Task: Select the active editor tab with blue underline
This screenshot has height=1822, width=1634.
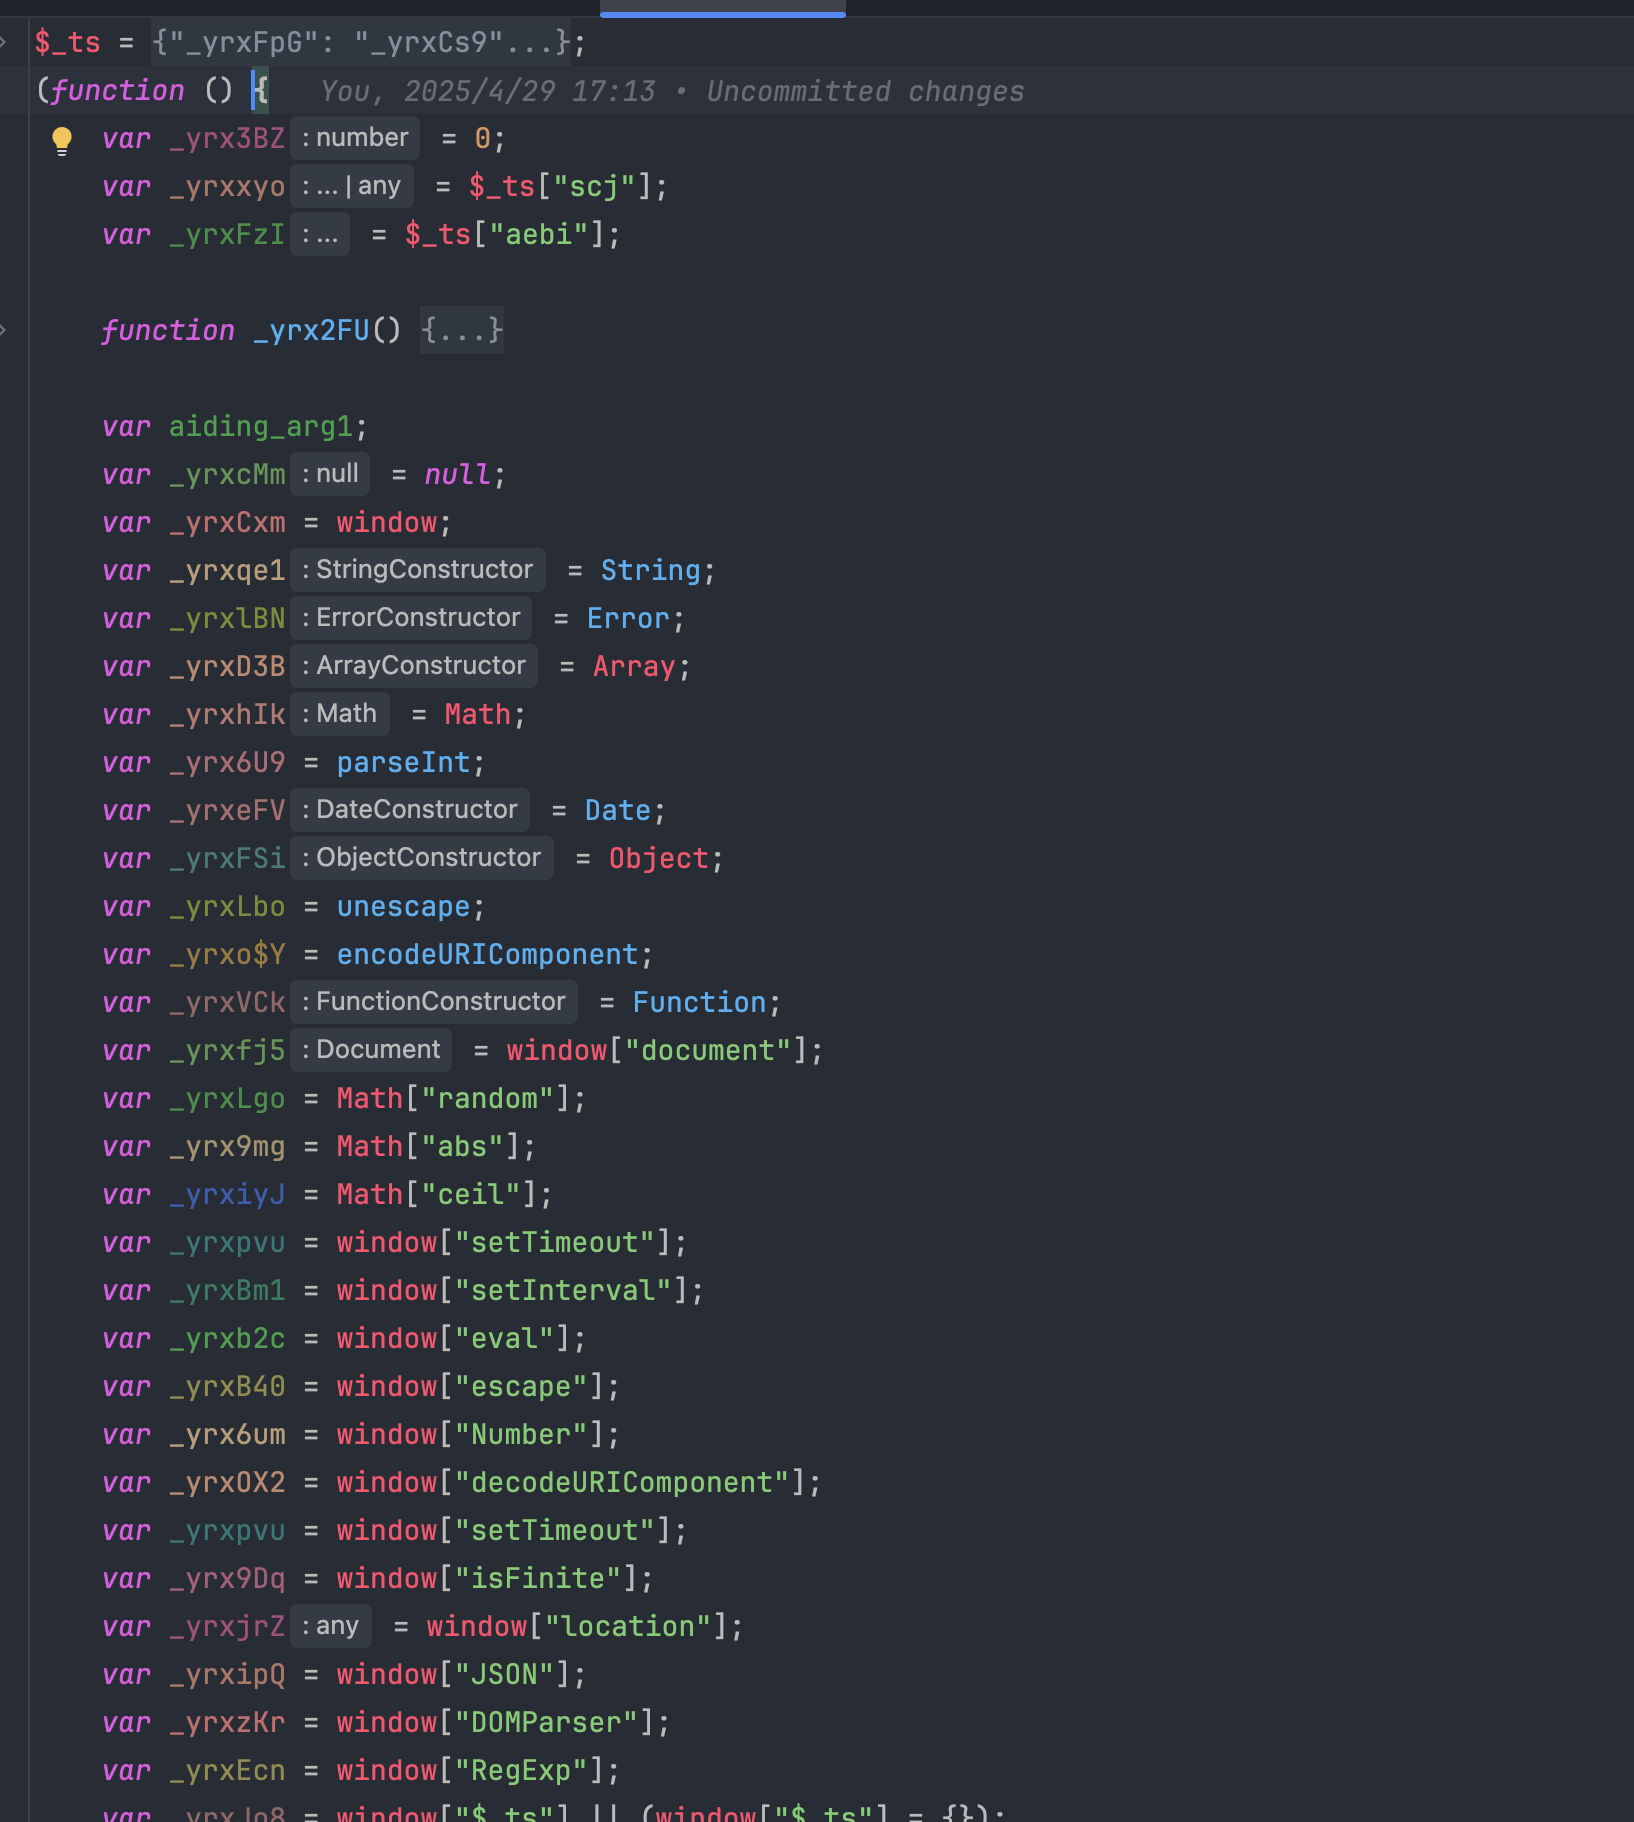Action: point(722,8)
